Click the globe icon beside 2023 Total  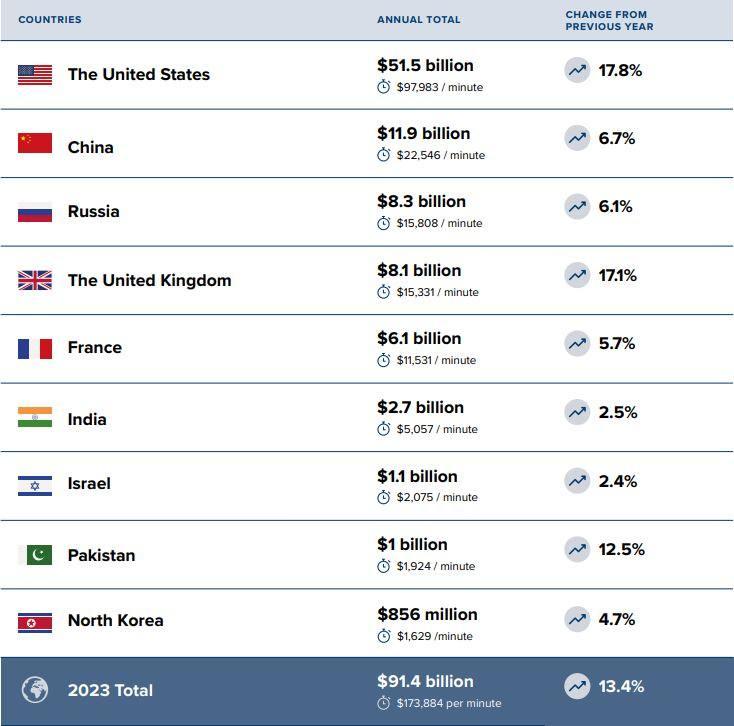(35, 689)
